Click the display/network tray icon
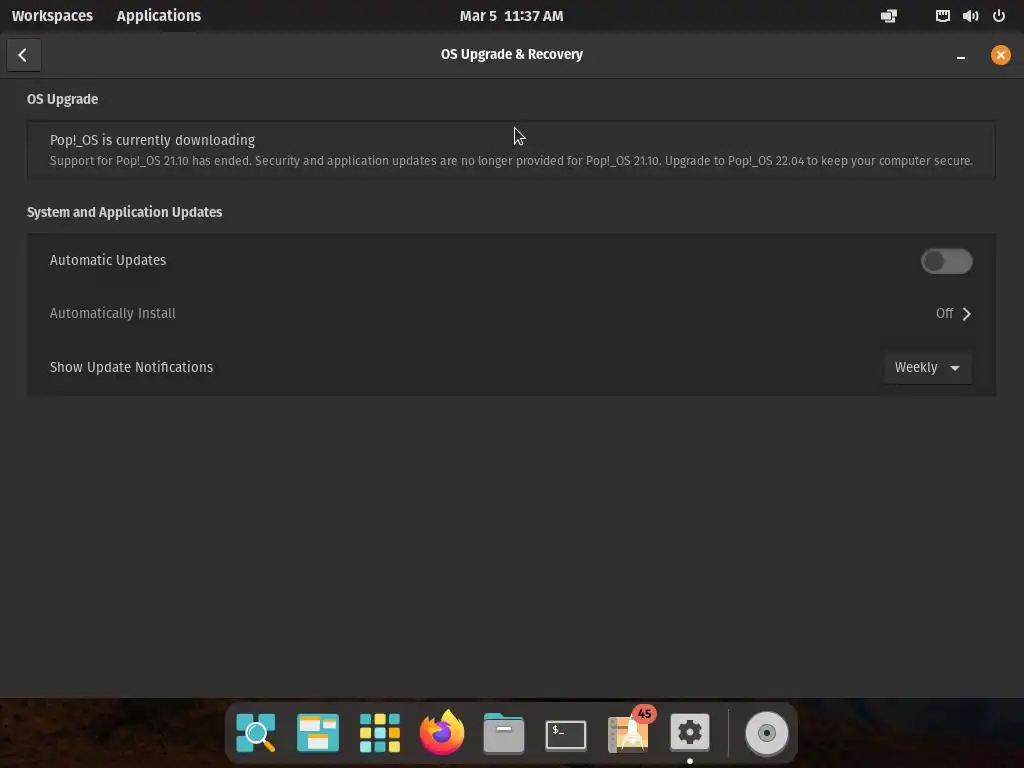This screenshot has width=1024, height=768. point(889,16)
